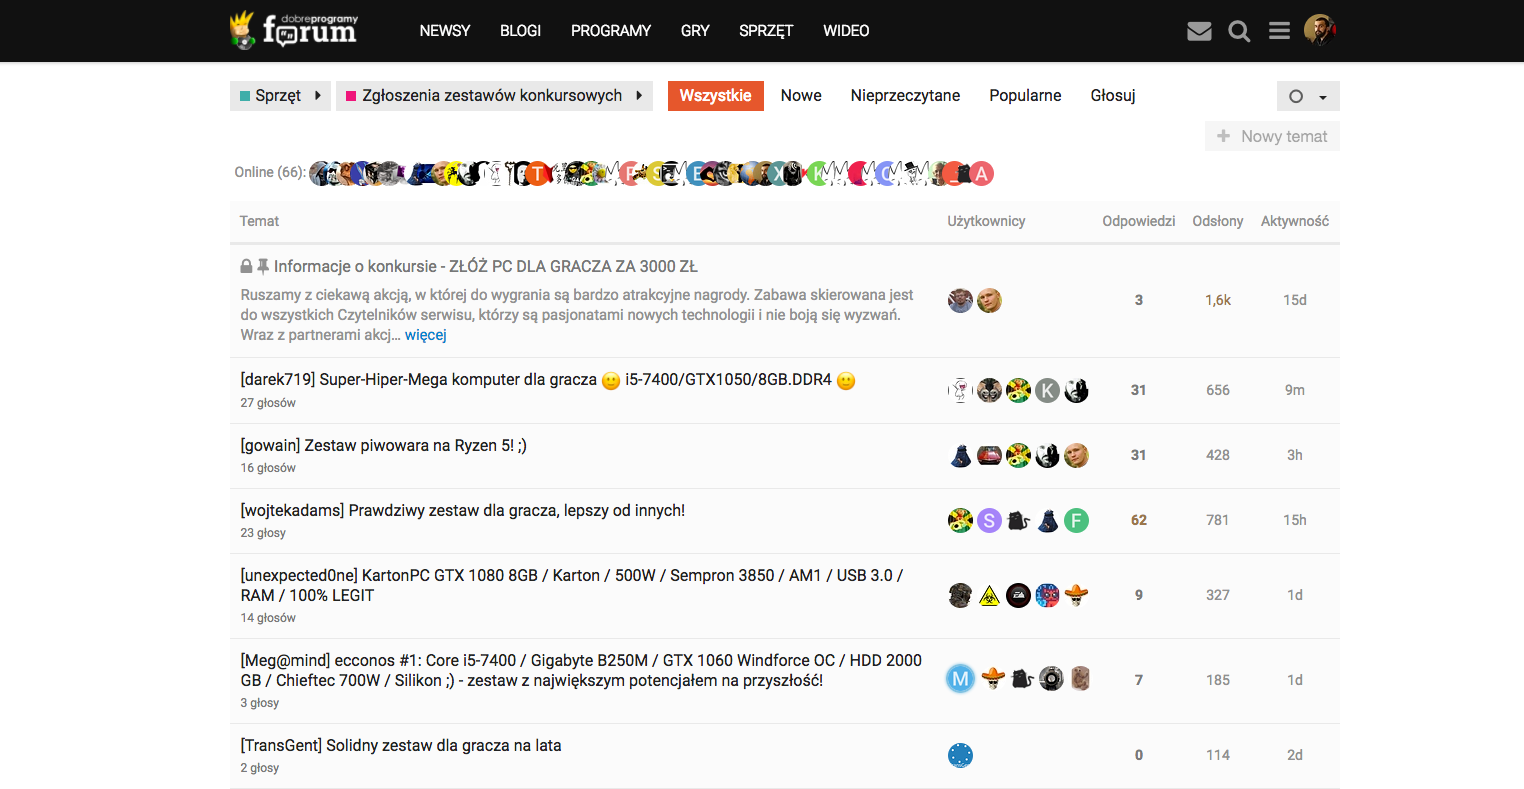Click the 'Online (66):' label
This screenshot has height=789, width=1524.
pos(270,172)
